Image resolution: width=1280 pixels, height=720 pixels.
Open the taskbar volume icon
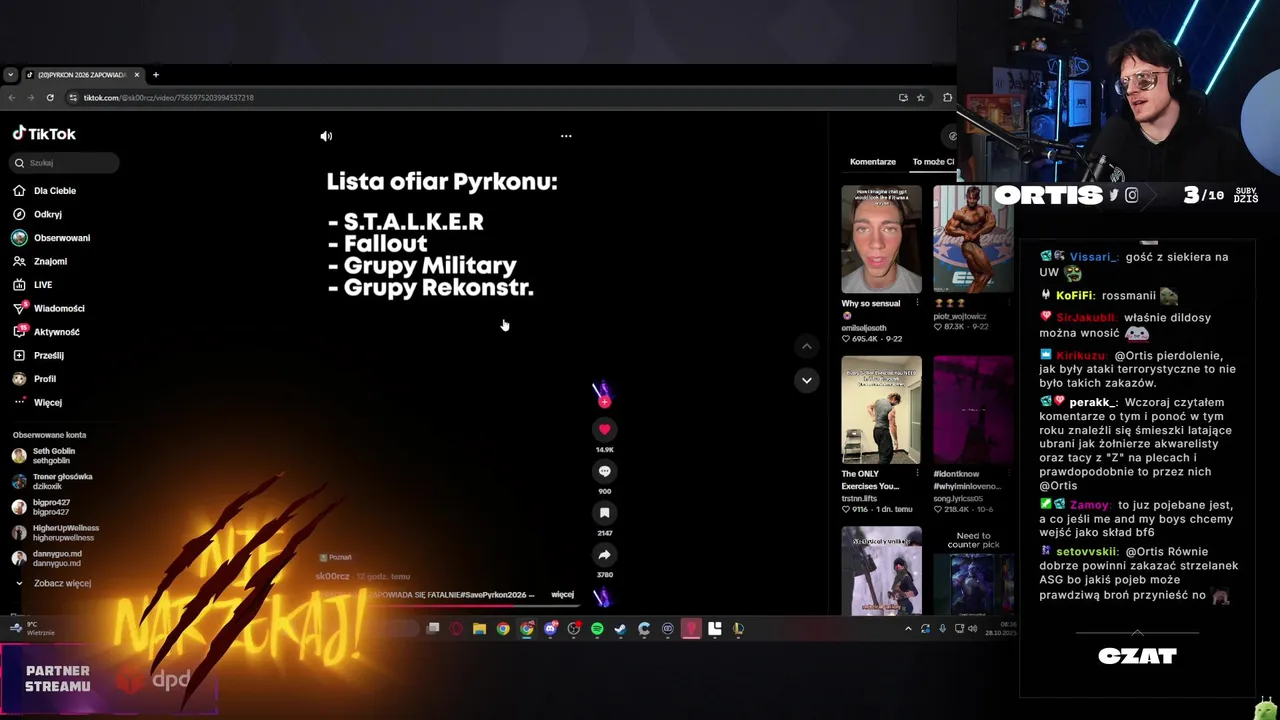point(973,629)
